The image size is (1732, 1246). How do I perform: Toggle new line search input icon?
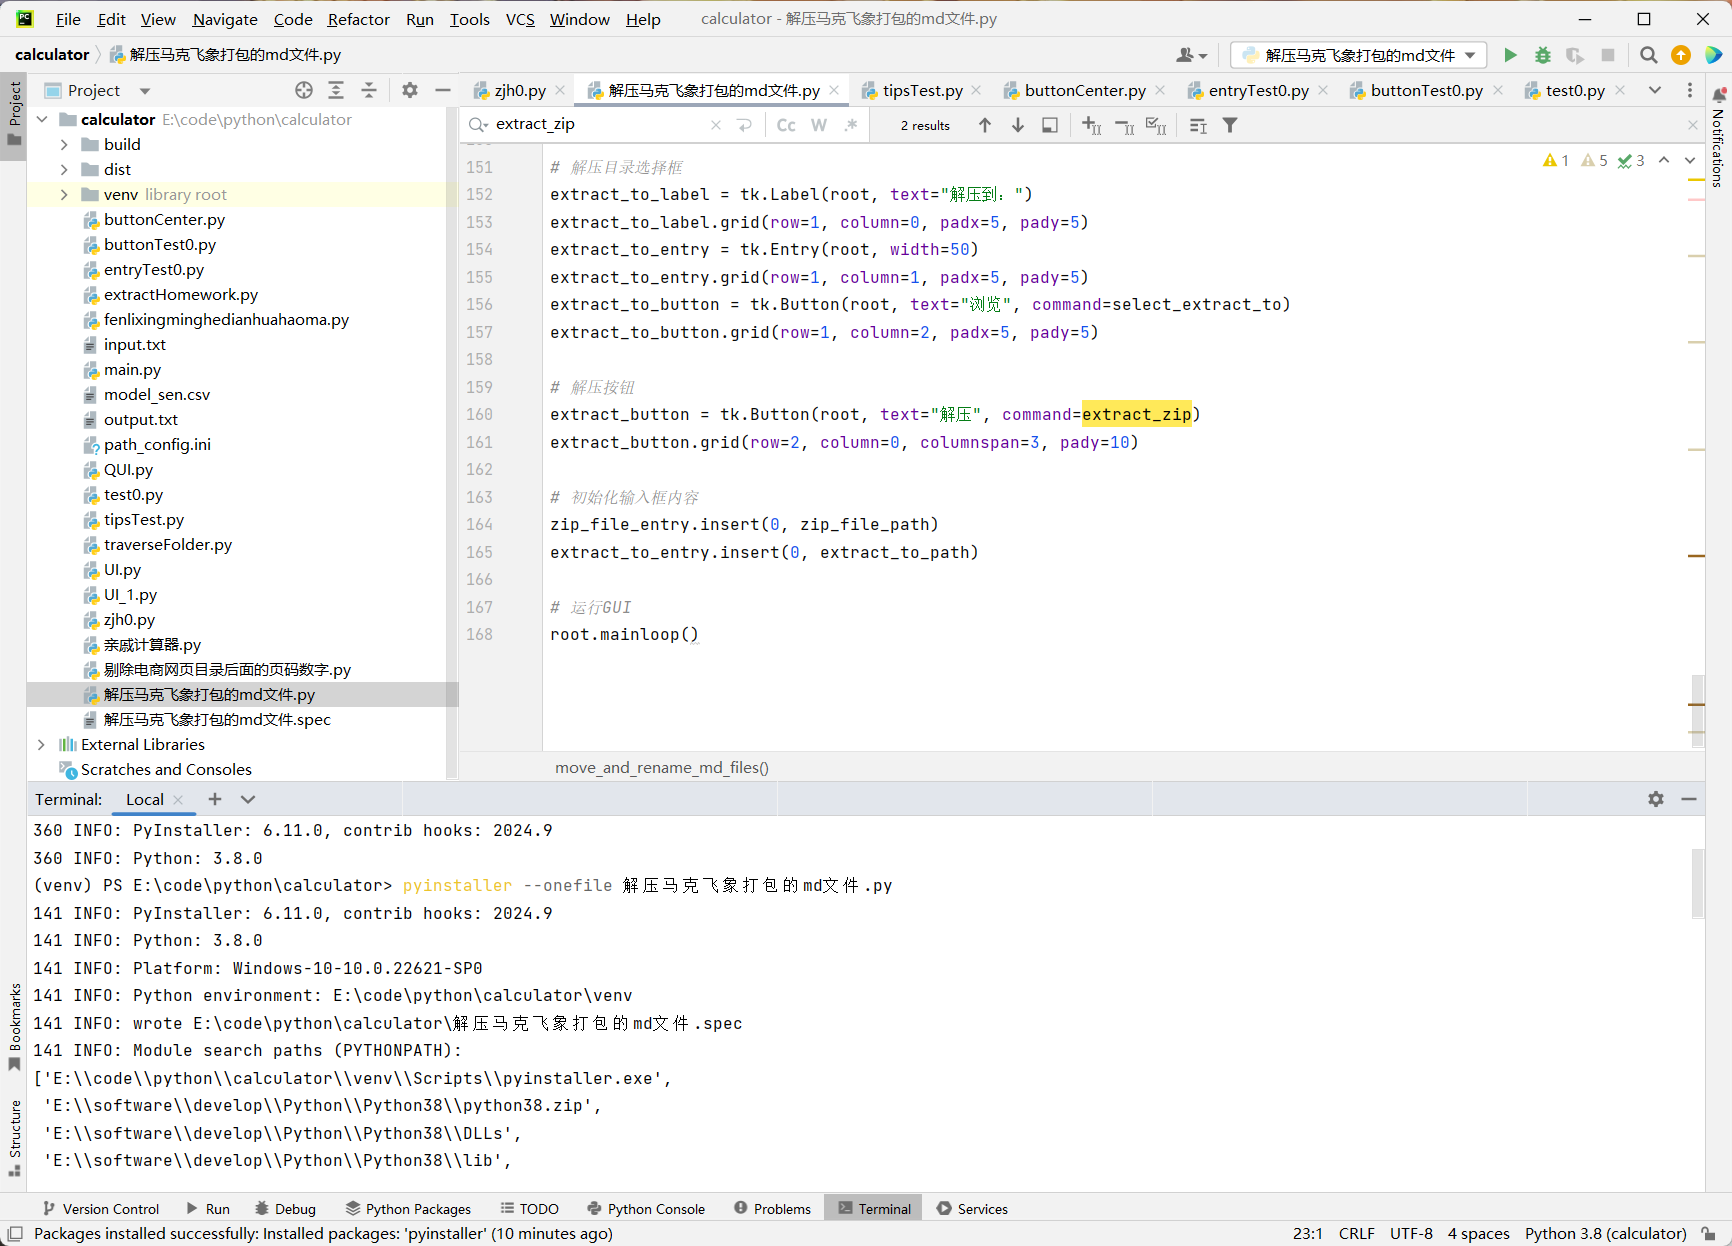pos(744,125)
